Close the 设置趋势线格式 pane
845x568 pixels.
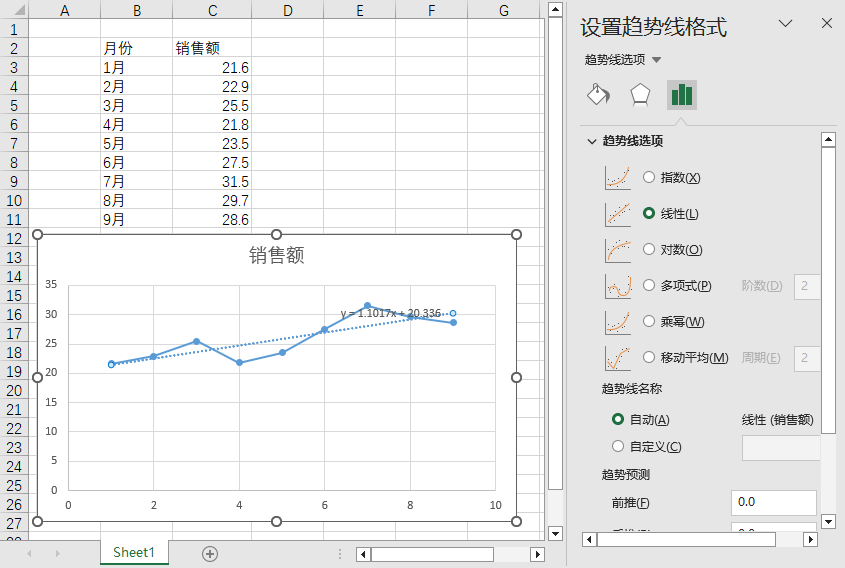[826, 24]
